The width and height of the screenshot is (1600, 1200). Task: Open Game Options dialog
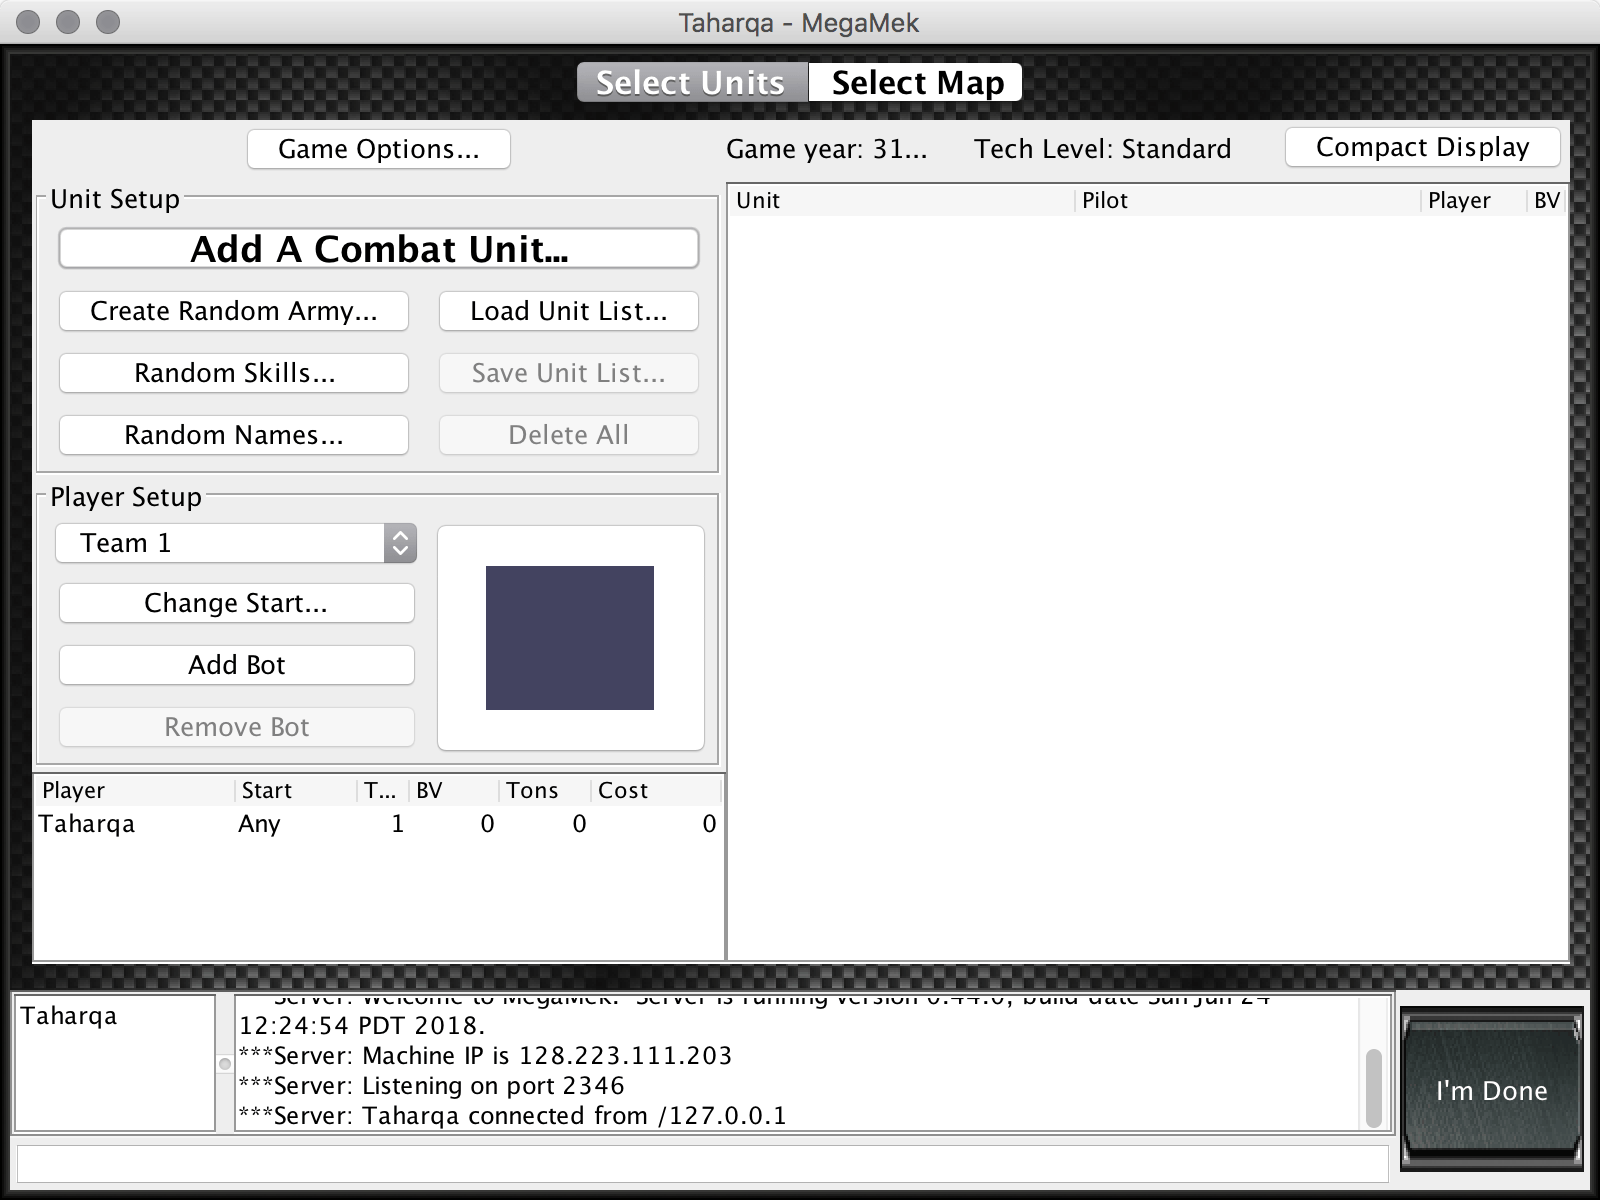pos(379,149)
